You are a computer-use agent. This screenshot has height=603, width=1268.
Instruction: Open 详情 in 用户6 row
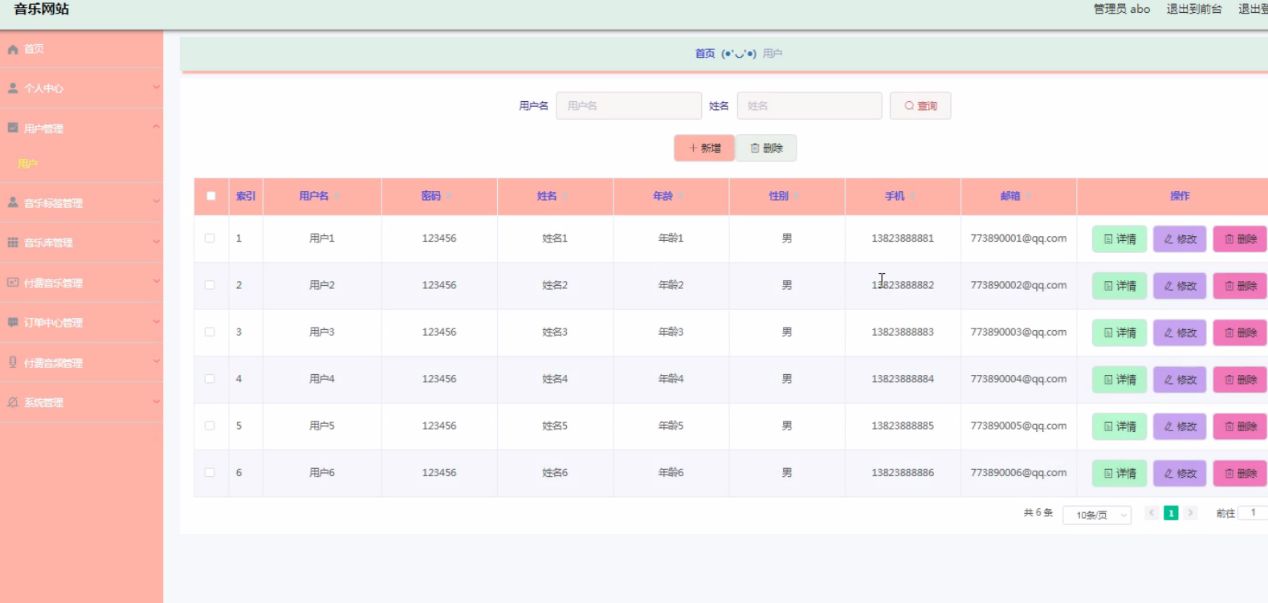point(1119,474)
